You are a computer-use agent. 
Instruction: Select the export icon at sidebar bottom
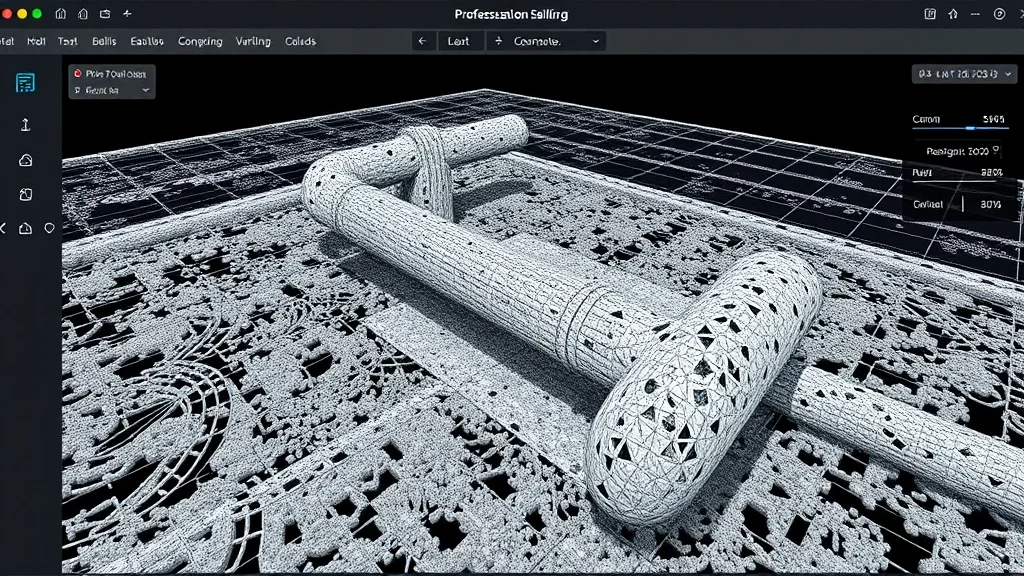[25, 228]
